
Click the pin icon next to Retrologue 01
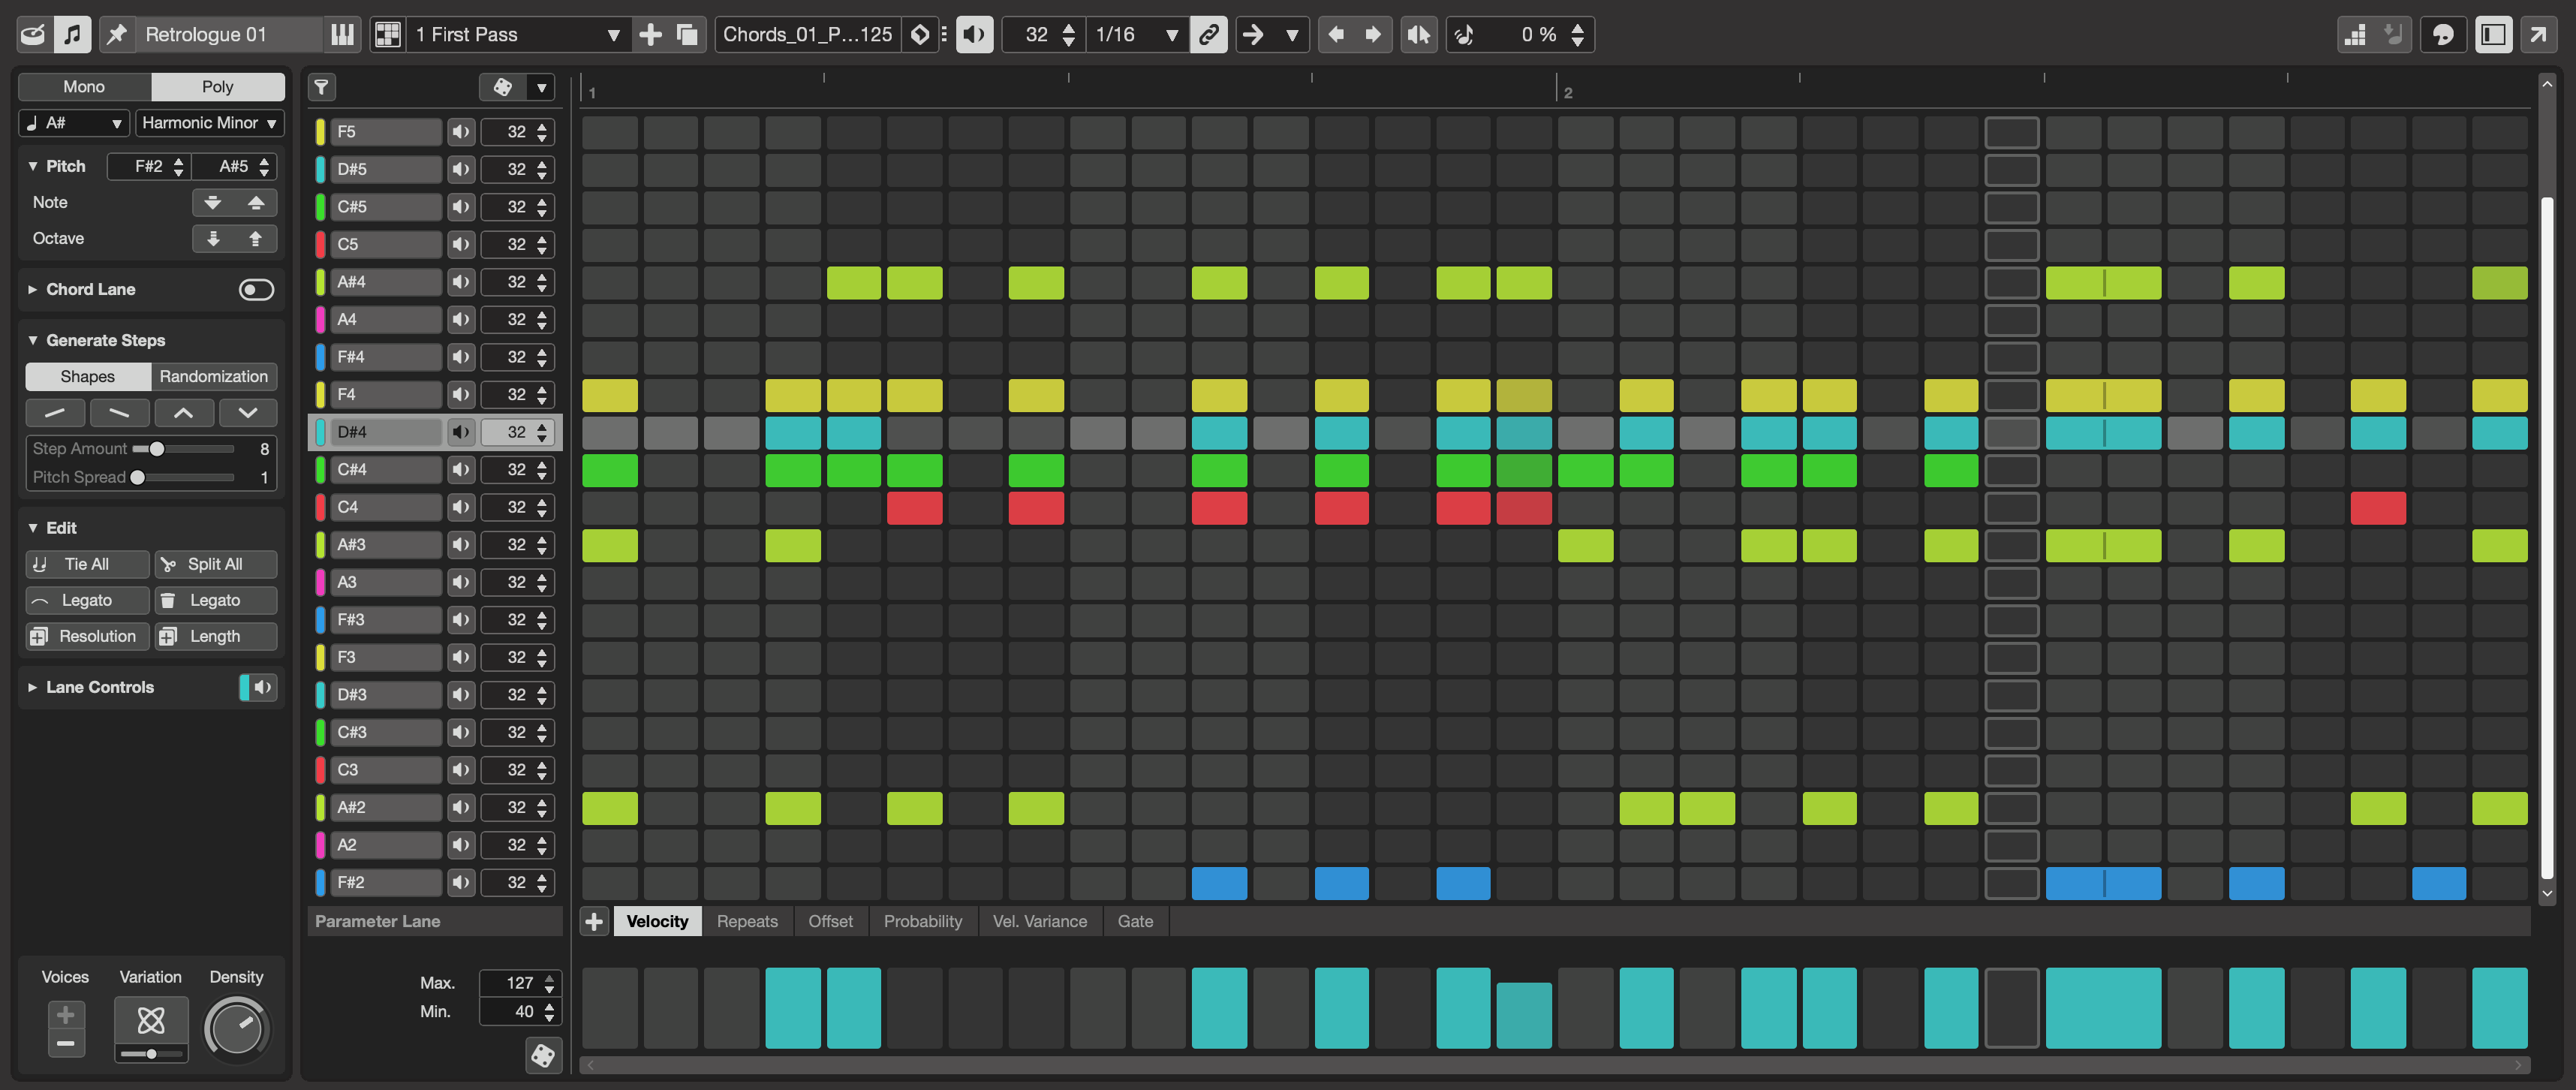pyautogui.click(x=117, y=34)
